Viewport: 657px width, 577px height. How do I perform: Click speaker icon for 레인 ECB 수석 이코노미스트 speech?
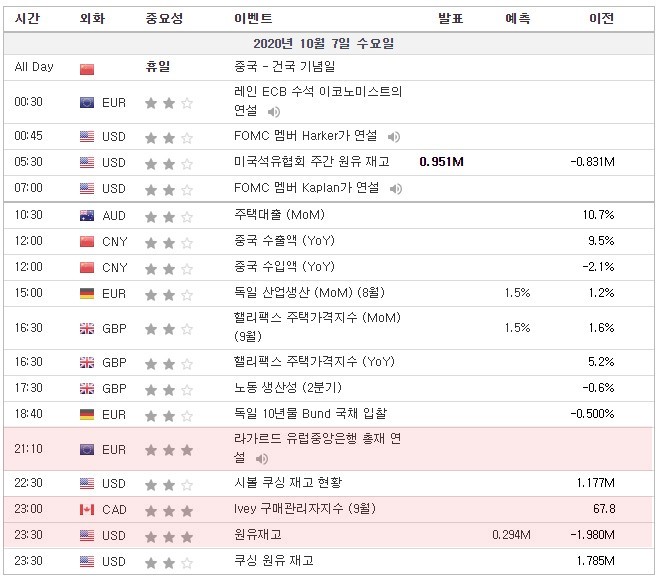tap(274, 112)
